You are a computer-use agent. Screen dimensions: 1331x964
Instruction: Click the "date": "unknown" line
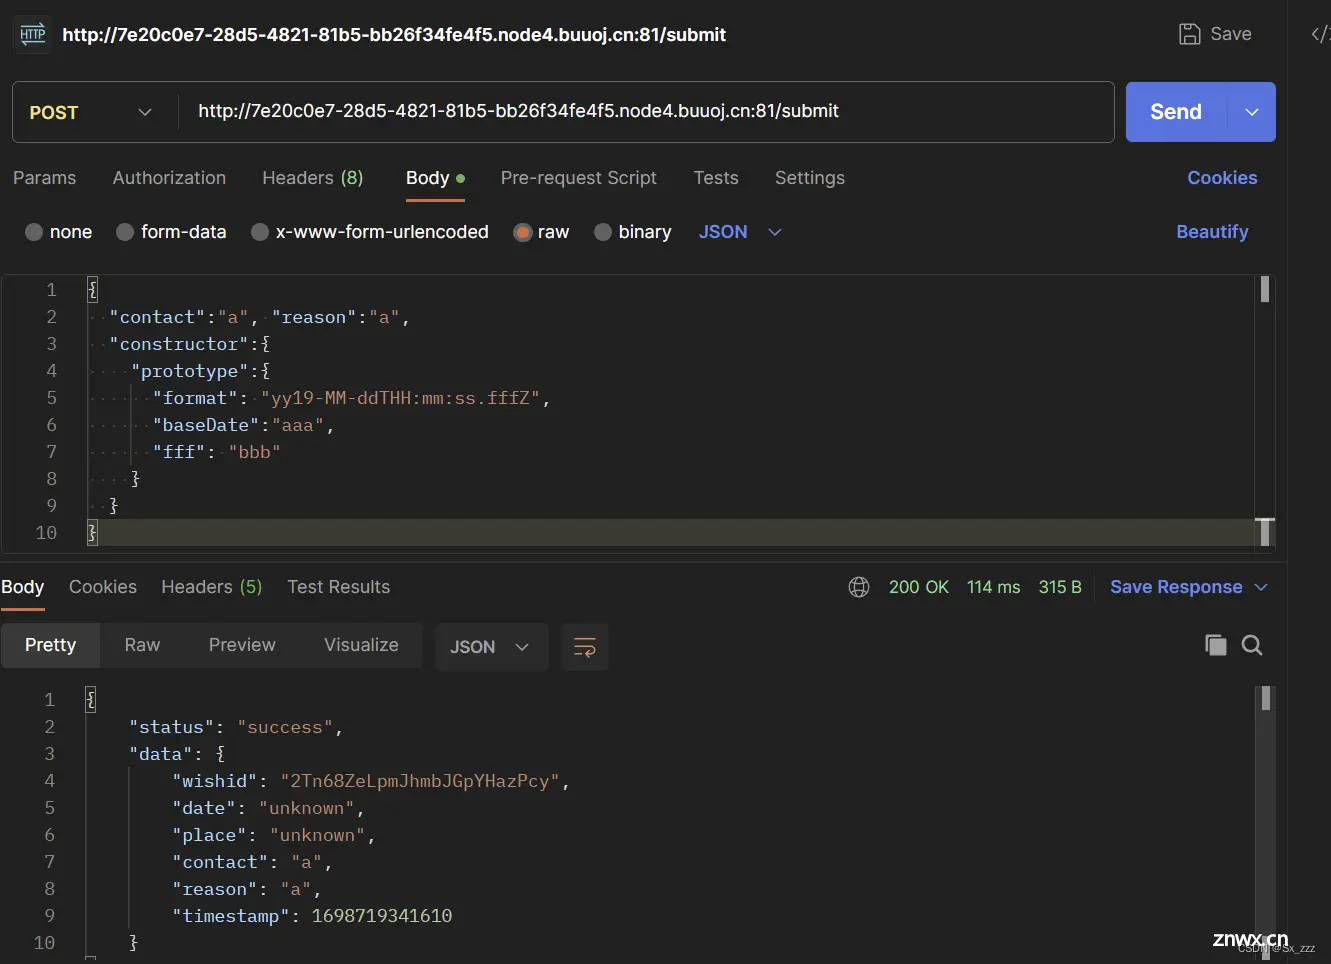tap(268, 808)
